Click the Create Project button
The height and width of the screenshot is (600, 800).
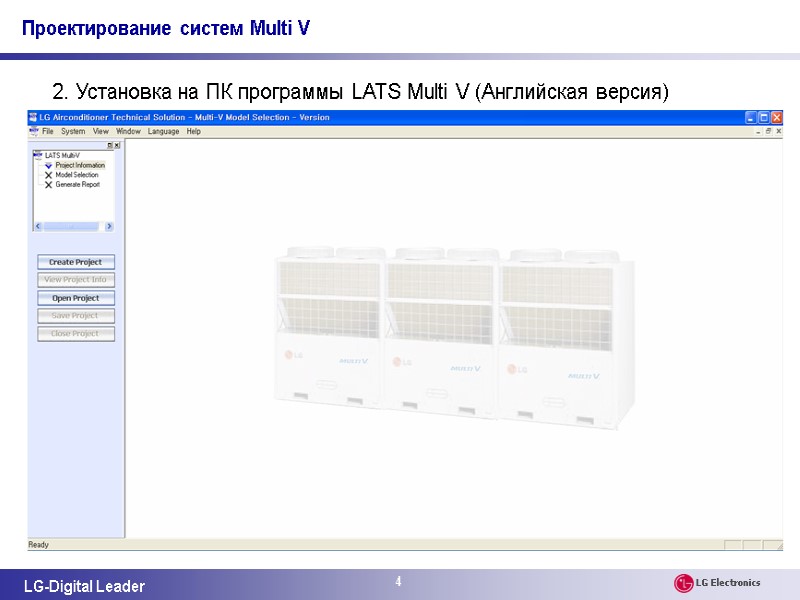click(76, 261)
